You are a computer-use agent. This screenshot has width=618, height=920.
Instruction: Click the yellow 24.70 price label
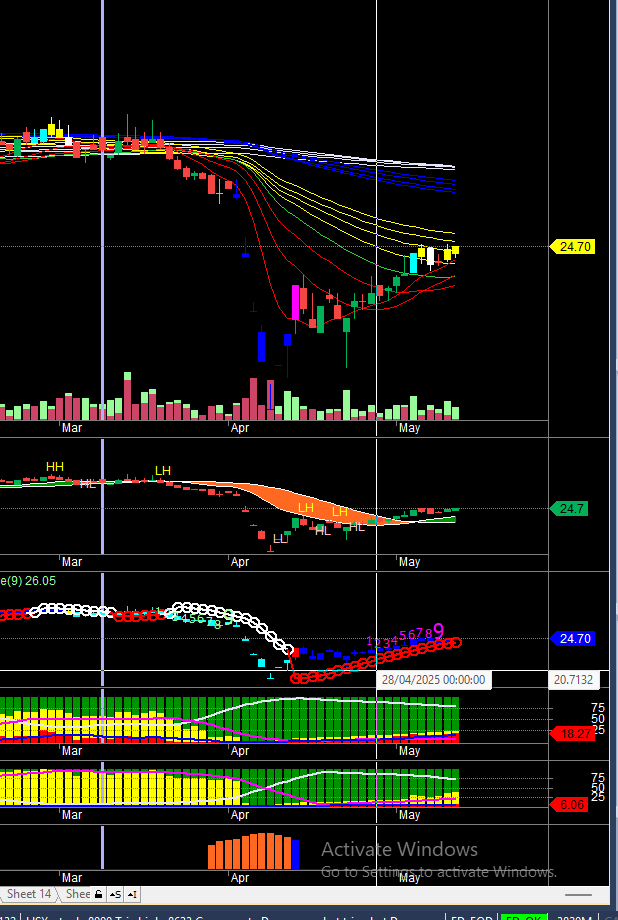pyautogui.click(x=573, y=247)
